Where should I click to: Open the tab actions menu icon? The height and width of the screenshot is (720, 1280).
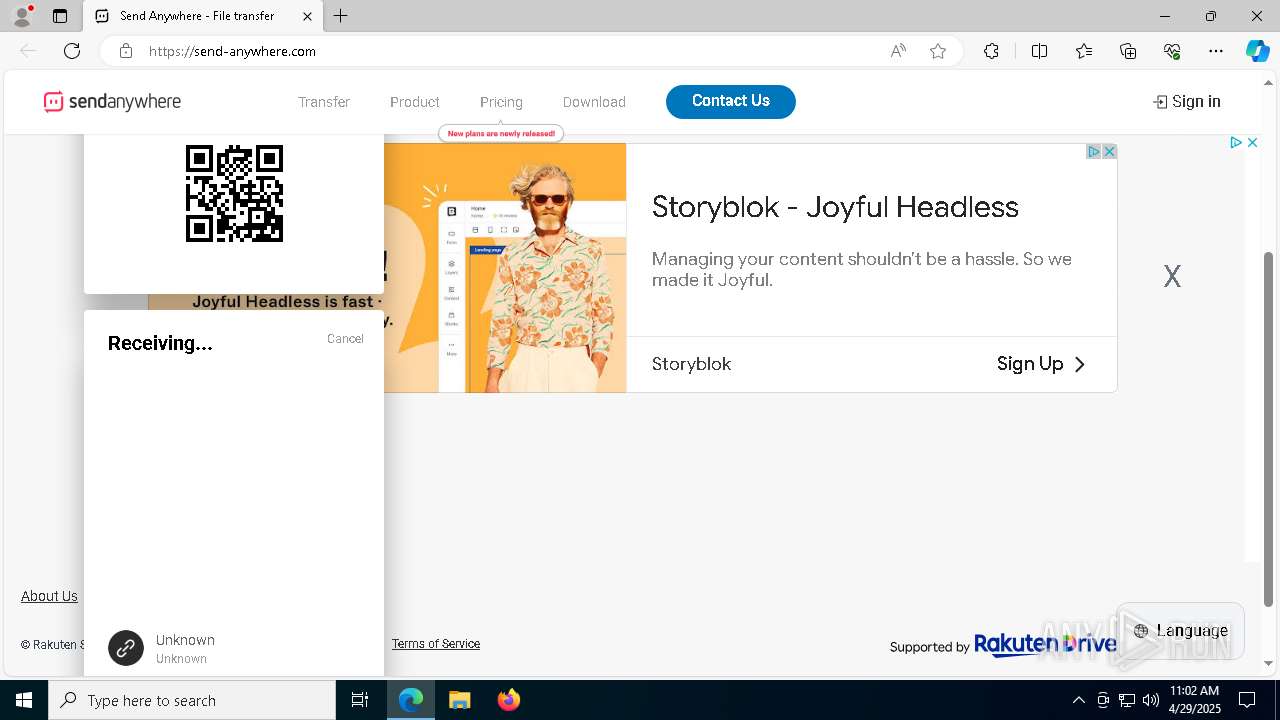[60, 16]
